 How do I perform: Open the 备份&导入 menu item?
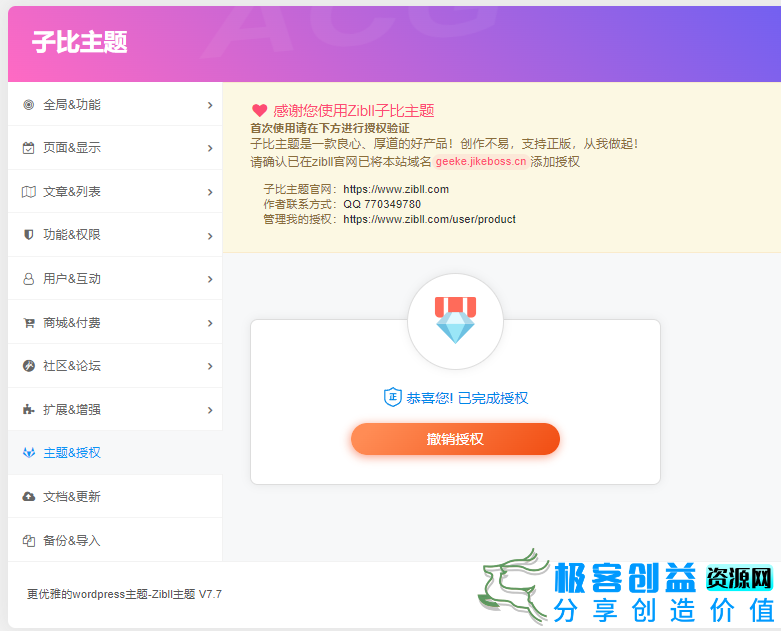(115, 540)
